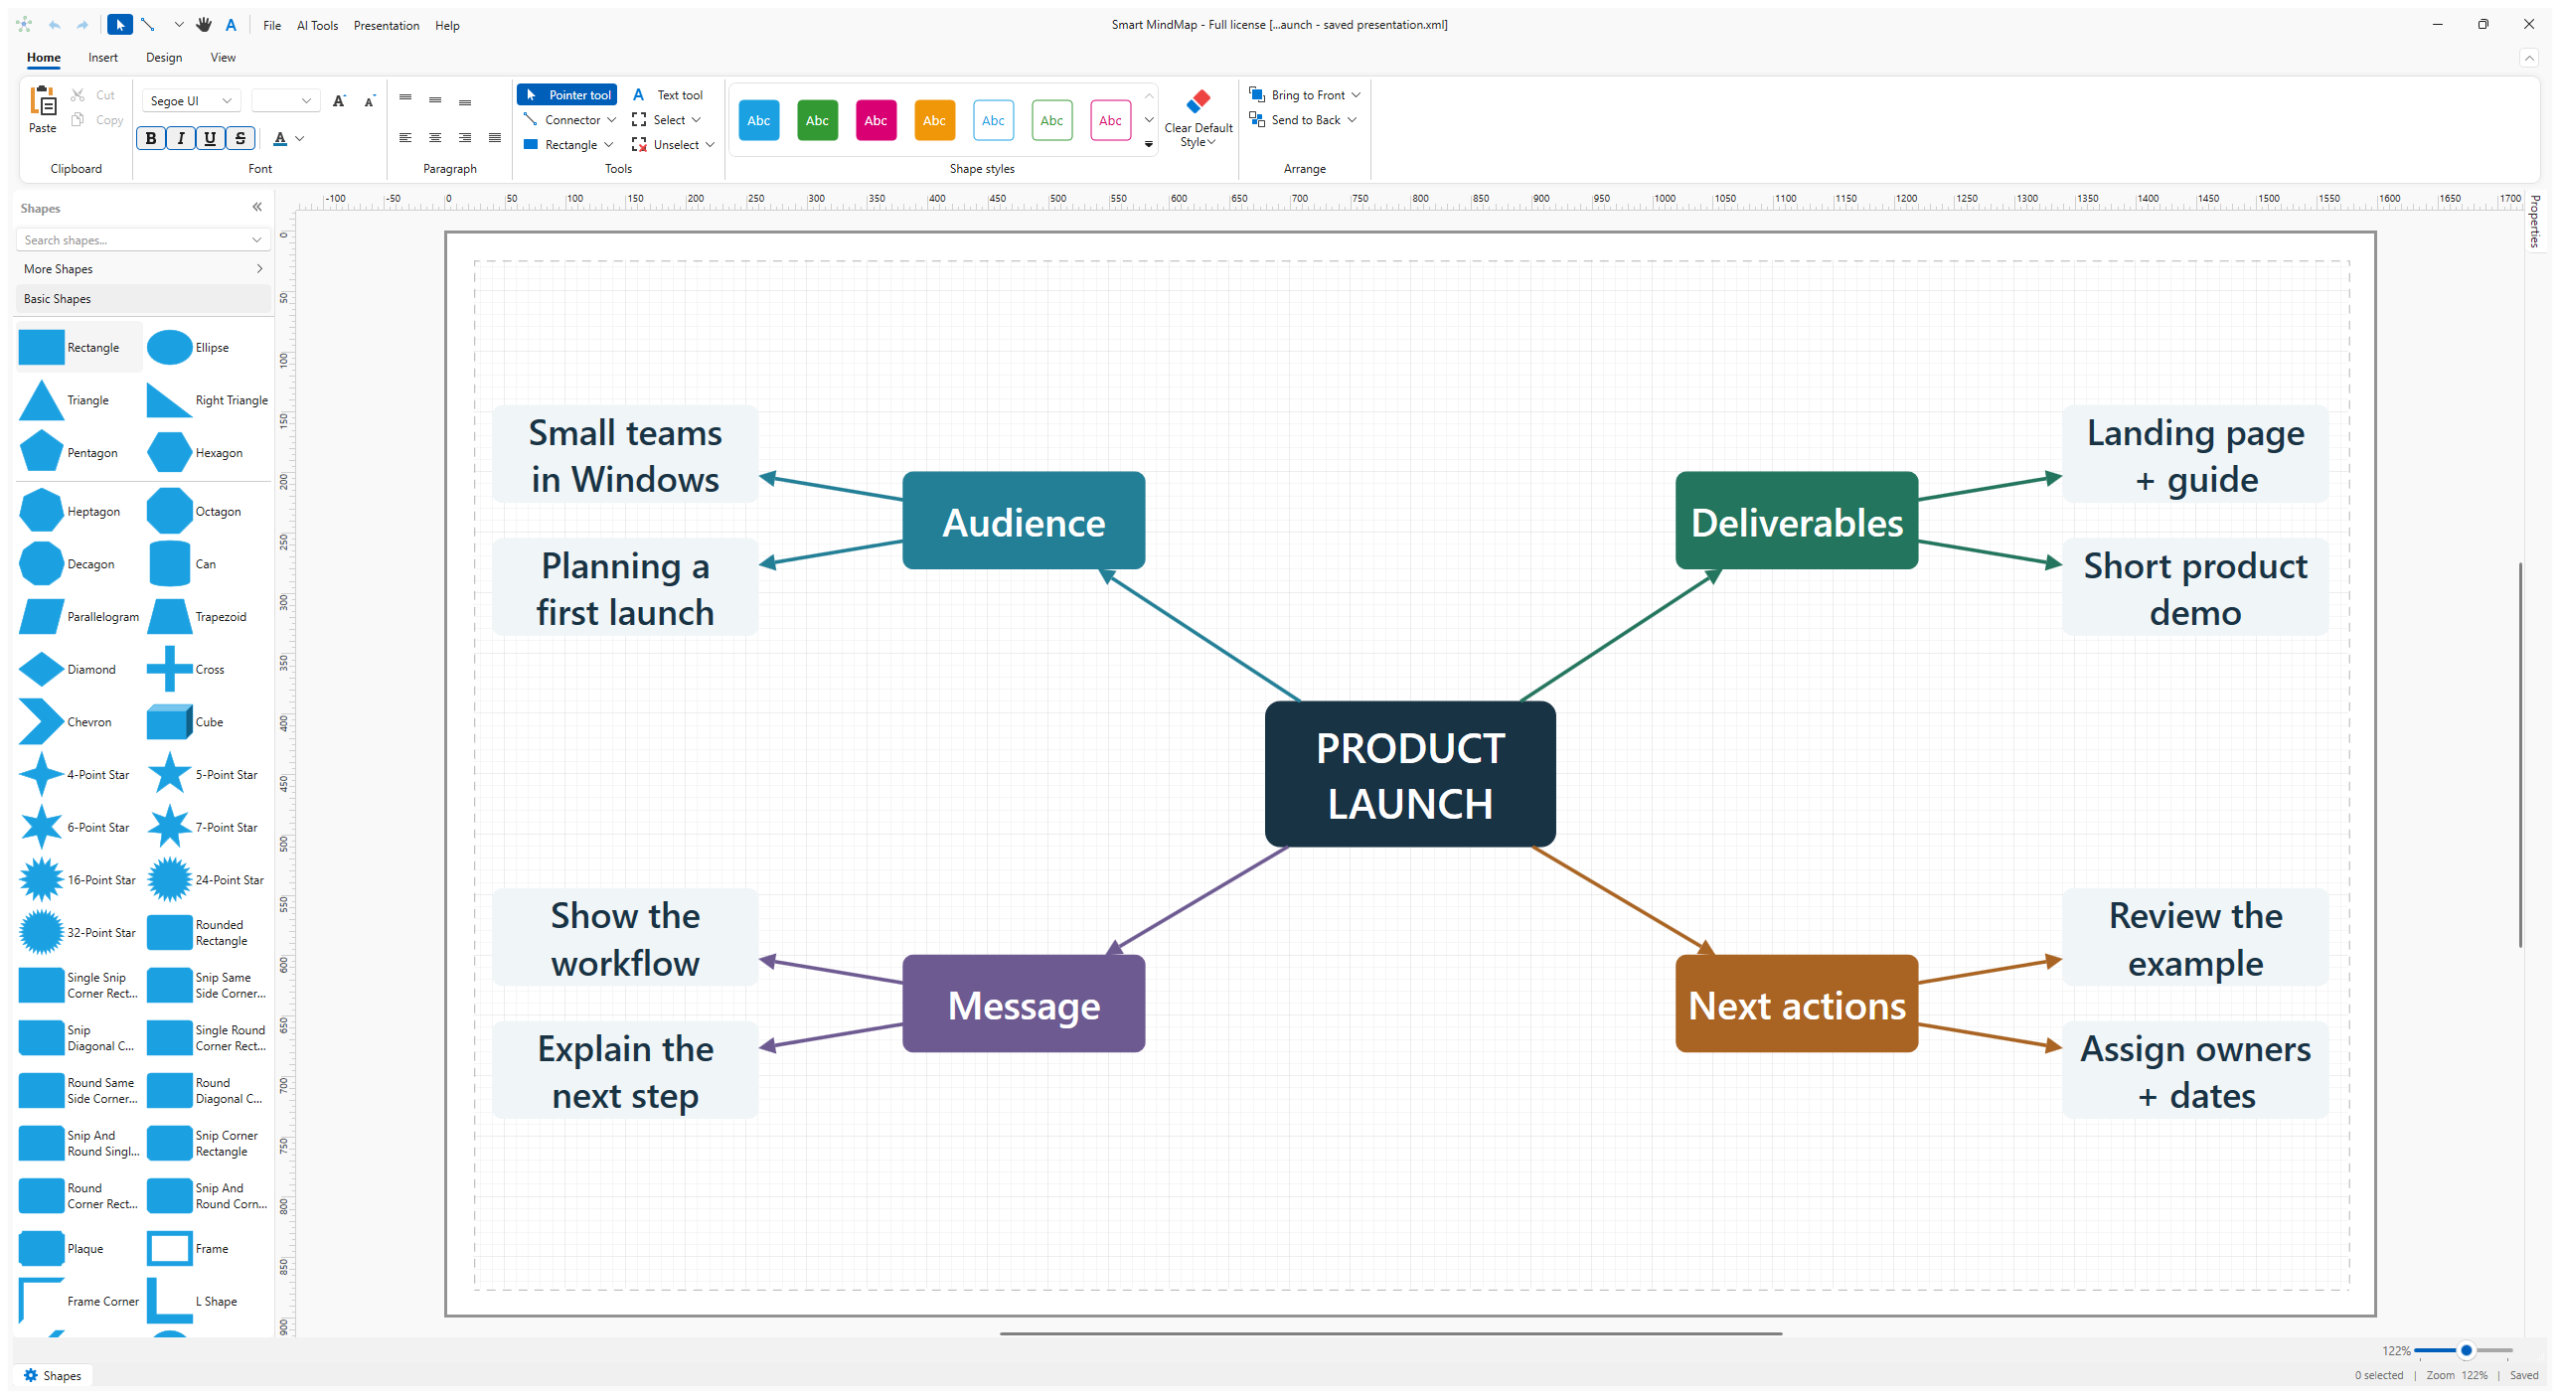Viewport: 2560px width, 1399px height.
Task: Click Clear Default Style eraser icon
Action: [x=1198, y=101]
